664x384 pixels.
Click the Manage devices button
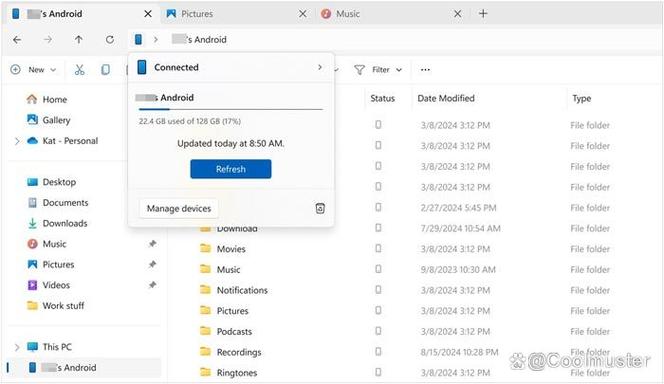(x=179, y=208)
